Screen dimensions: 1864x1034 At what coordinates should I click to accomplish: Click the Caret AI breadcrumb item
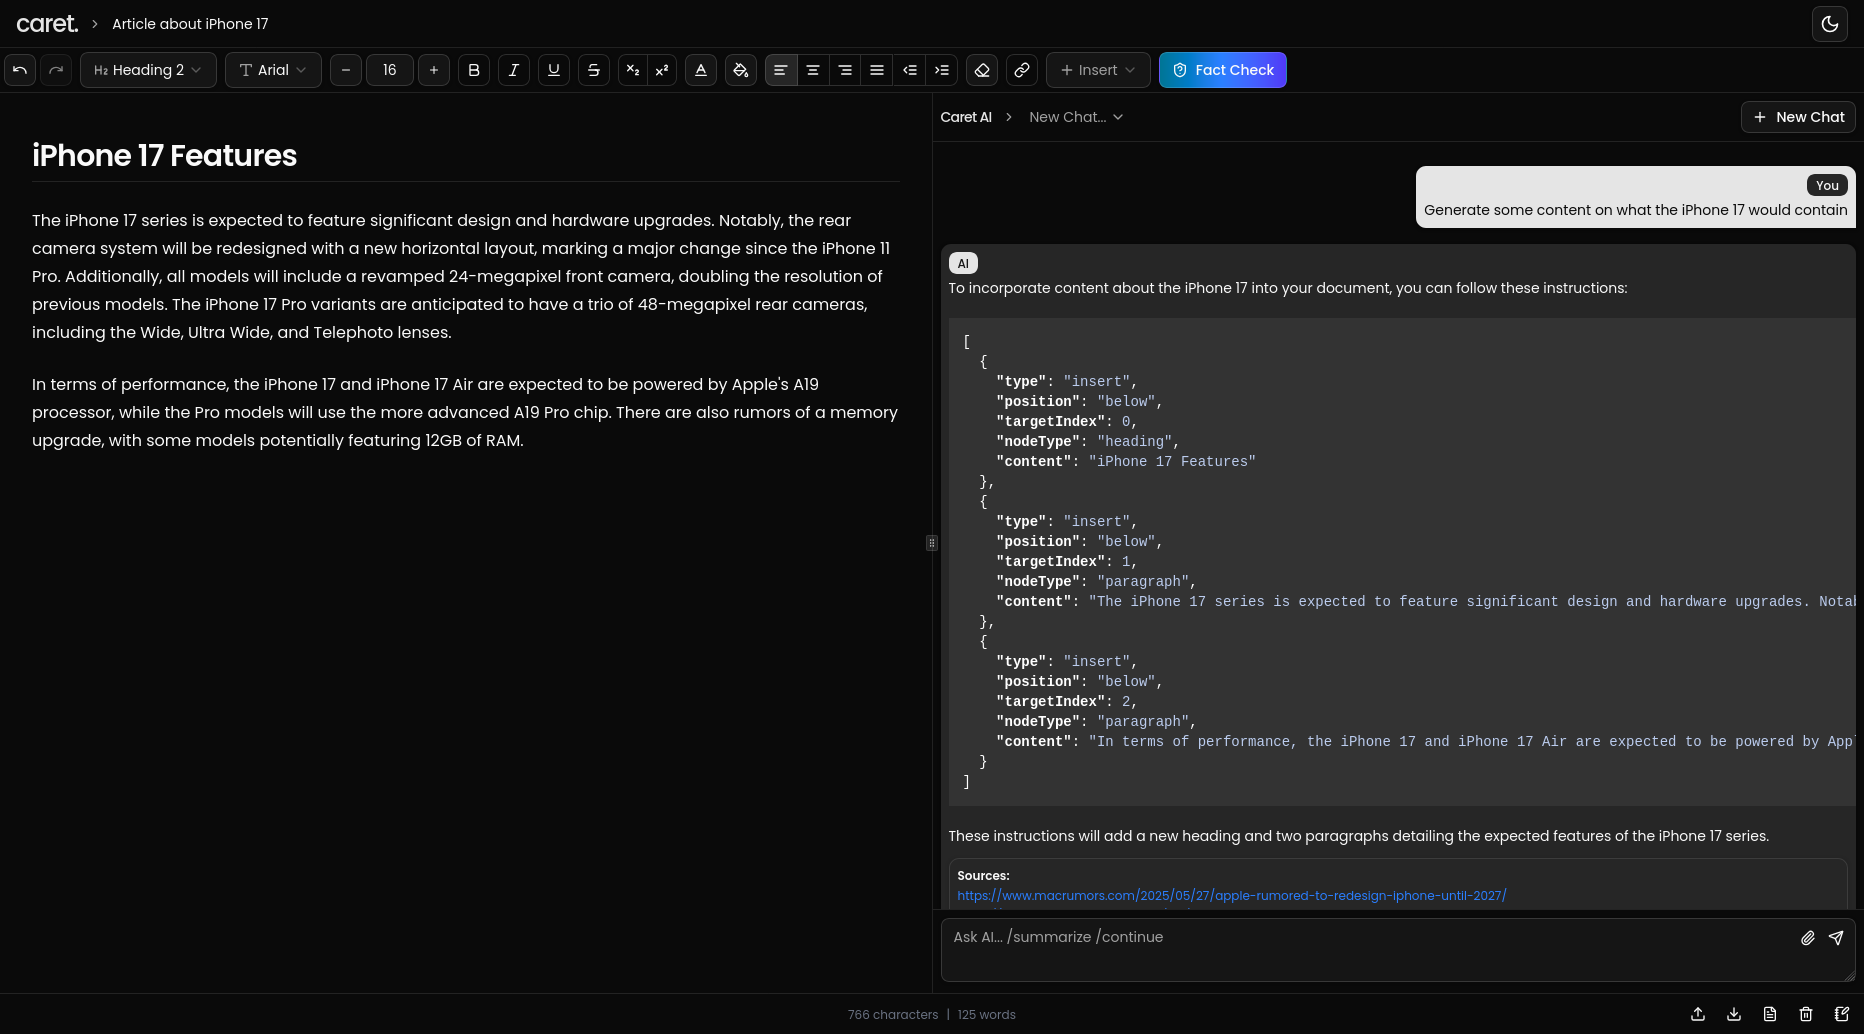click(966, 117)
